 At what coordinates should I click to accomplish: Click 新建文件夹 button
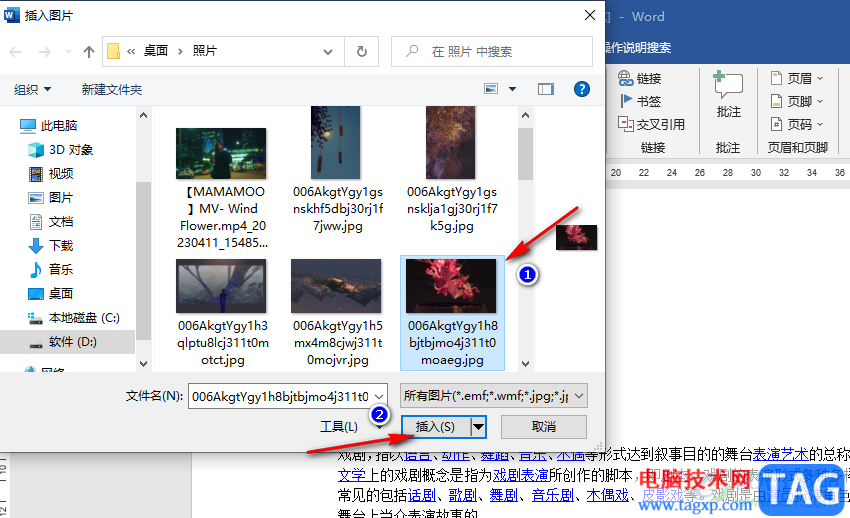pos(112,89)
